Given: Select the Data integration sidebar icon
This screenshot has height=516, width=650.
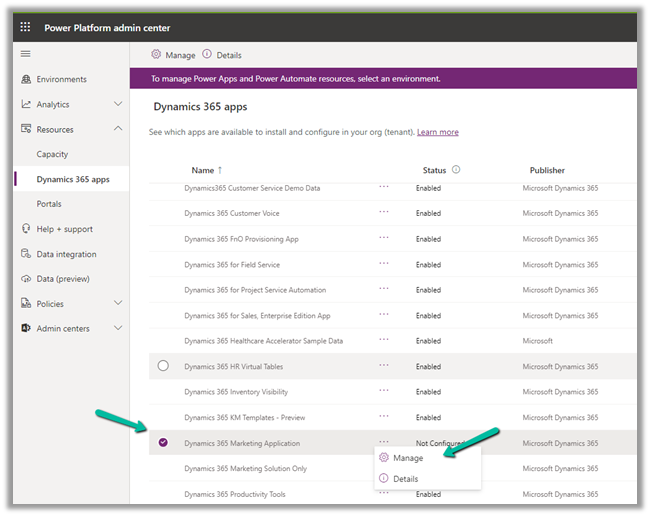Looking at the screenshot, I should pos(26,254).
